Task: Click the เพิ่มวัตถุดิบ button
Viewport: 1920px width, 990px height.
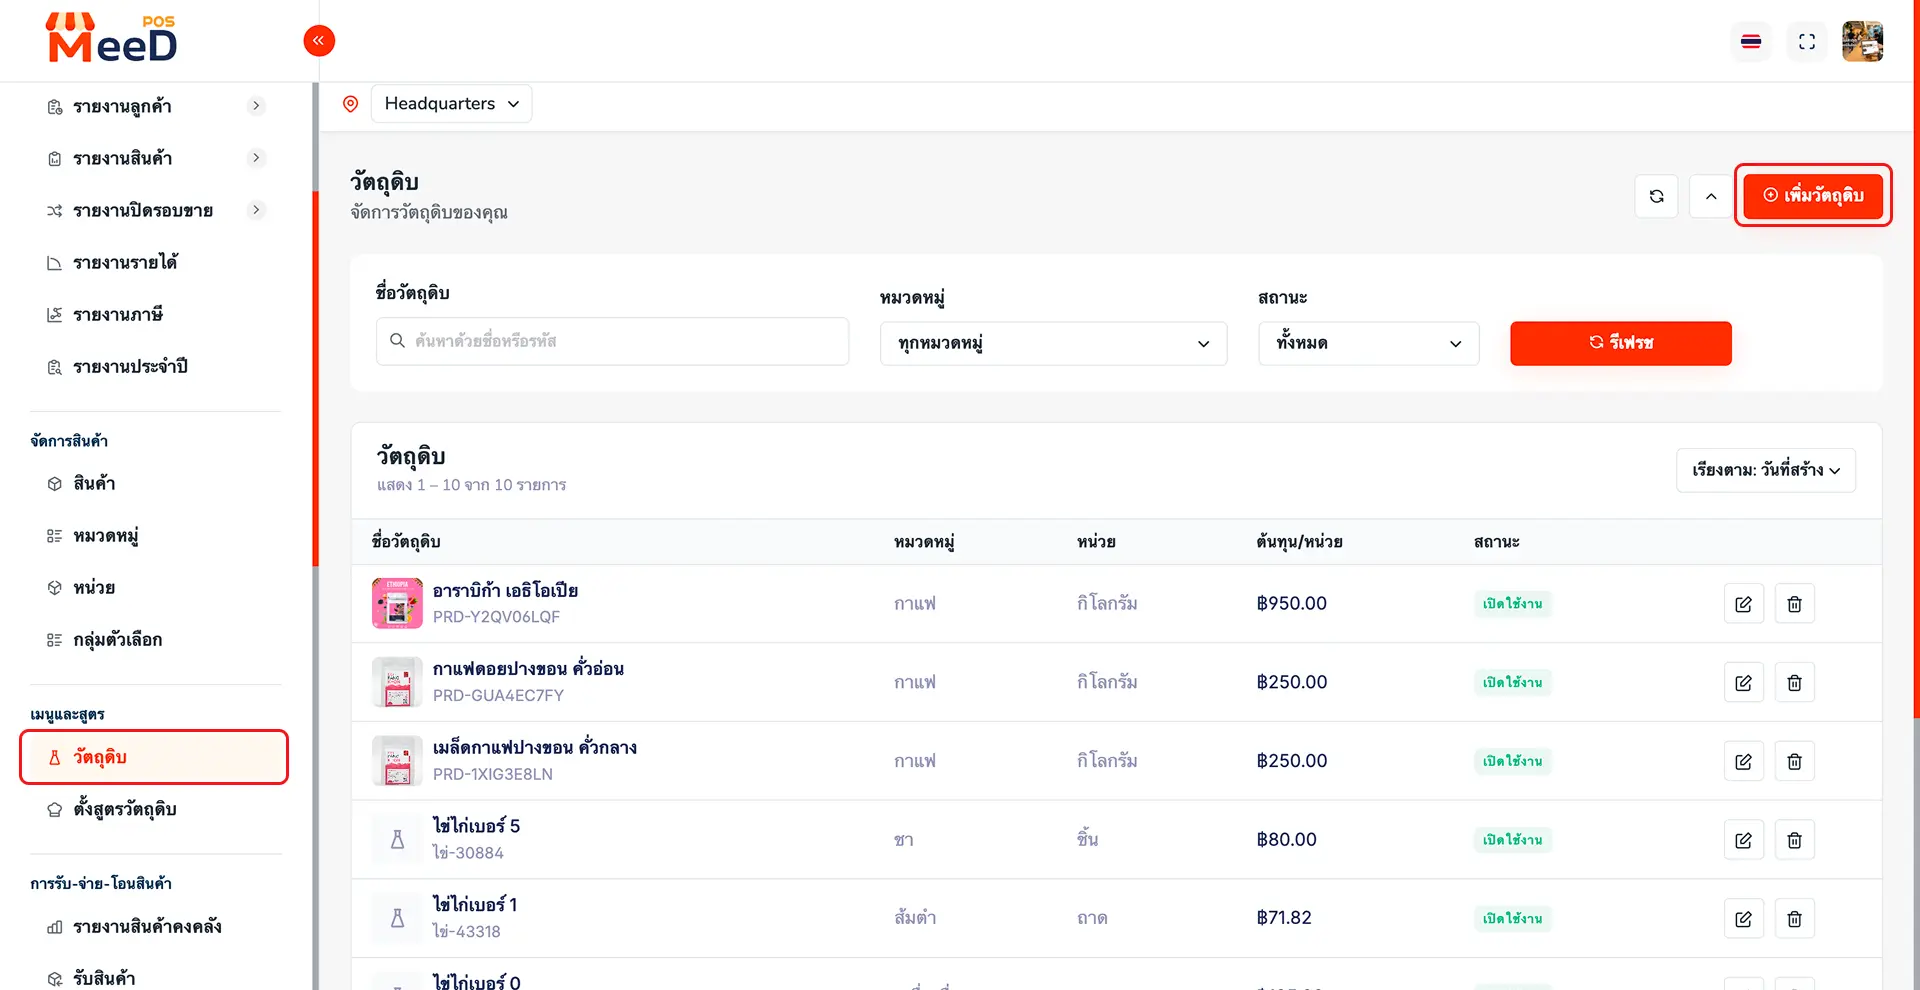Action: pos(1812,195)
